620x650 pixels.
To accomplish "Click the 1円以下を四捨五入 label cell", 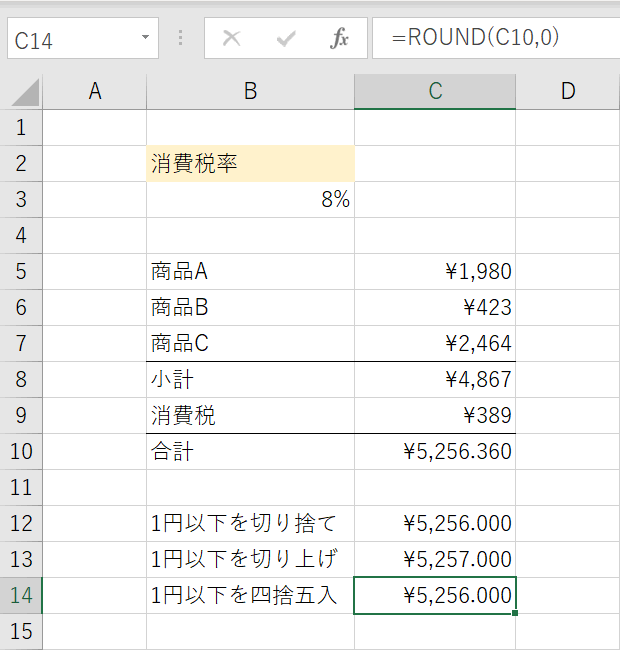I will tap(250, 596).
